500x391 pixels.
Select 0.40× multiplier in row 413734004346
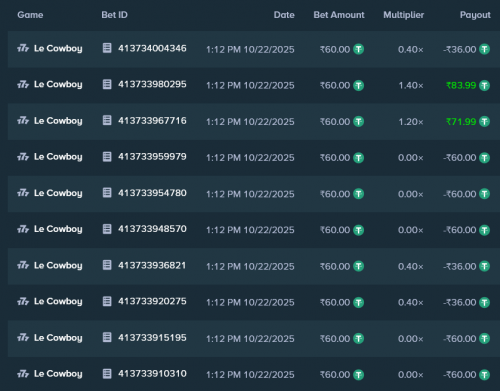click(411, 50)
